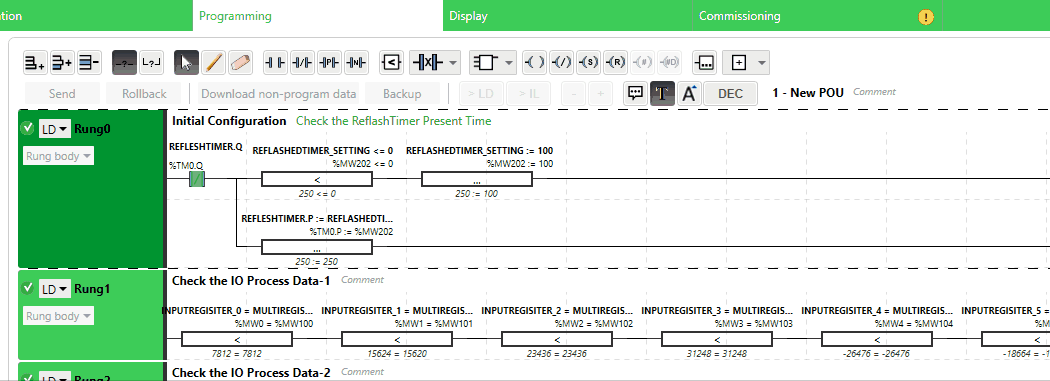The image size is (1050, 381).
Task: Select the %TM0.Q normally closed contact in Rung0
Action: [197, 179]
